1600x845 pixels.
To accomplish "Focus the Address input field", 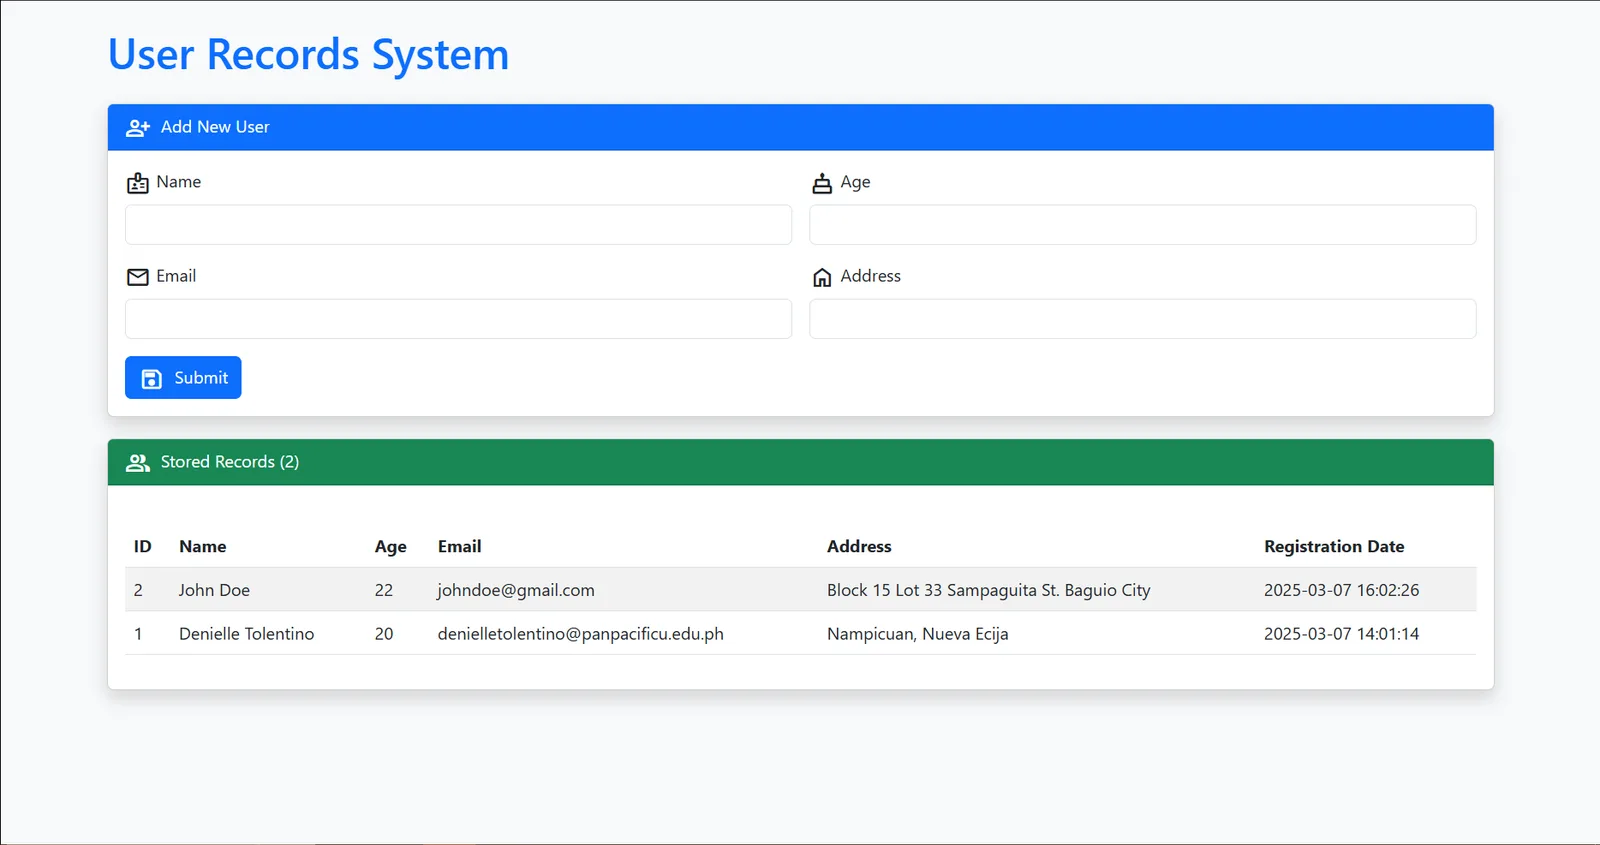I will tap(1143, 319).
